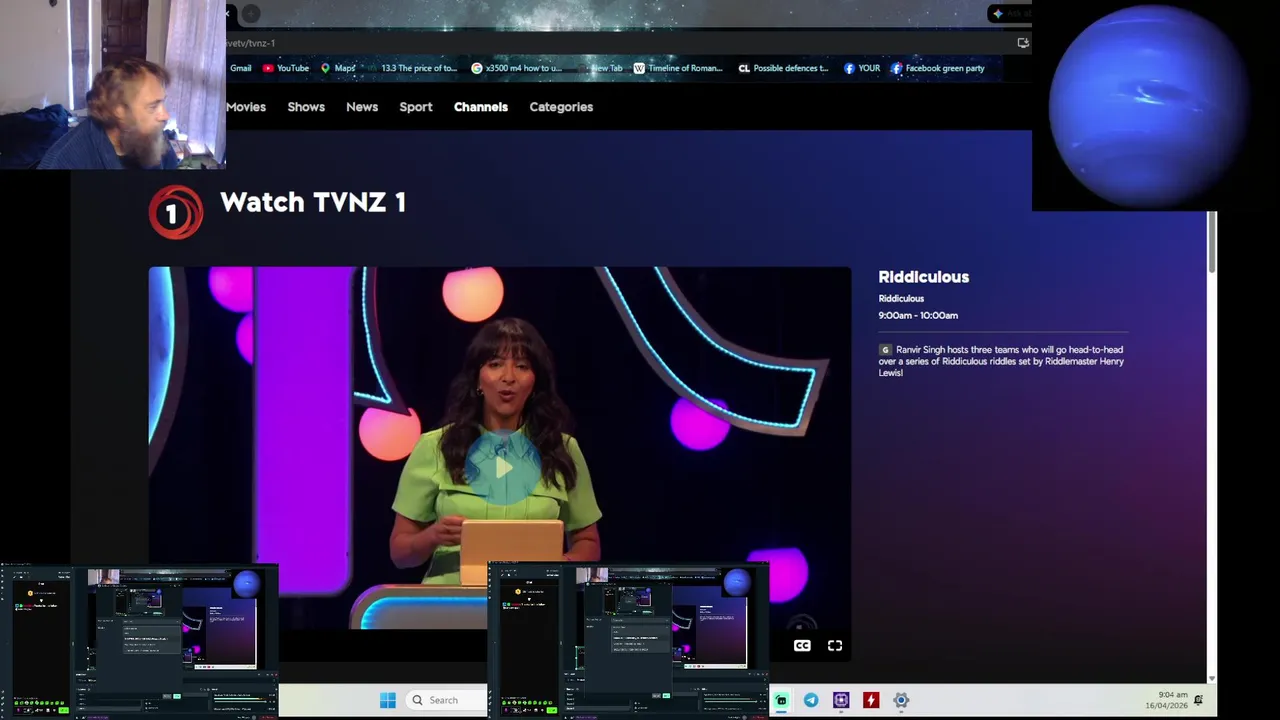The width and height of the screenshot is (1280, 720).
Task: Open the Gmail bookmark
Action: pyautogui.click(x=240, y=68)
